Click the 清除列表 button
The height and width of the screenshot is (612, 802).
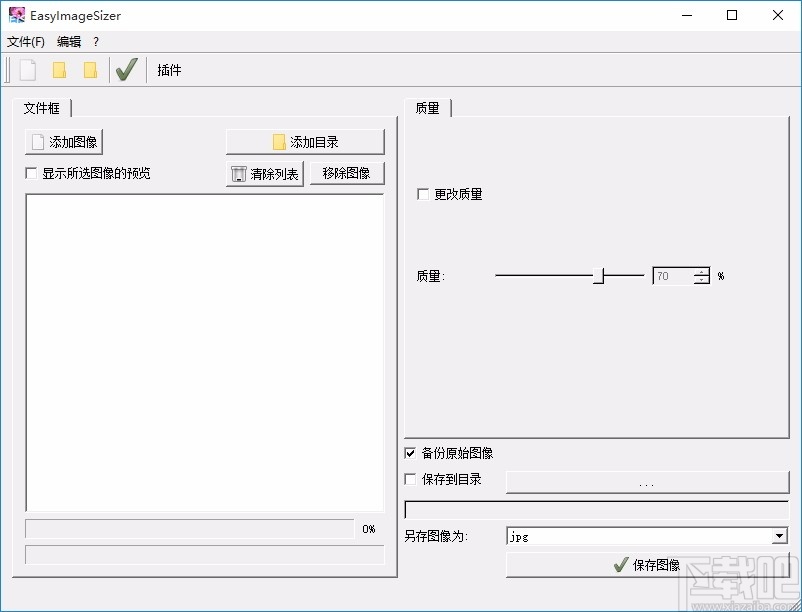264,173
